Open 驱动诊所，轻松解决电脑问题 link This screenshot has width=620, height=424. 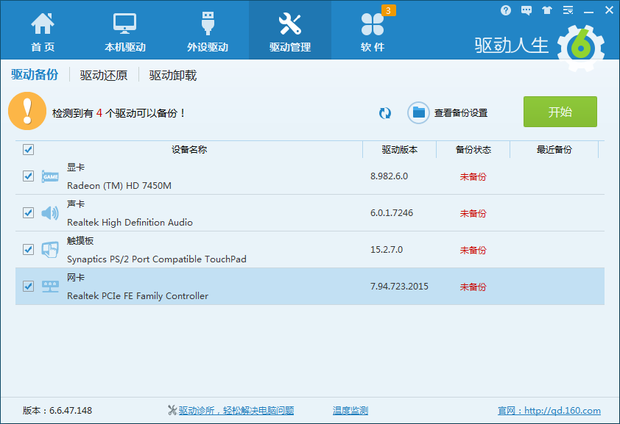click(236, 411)
